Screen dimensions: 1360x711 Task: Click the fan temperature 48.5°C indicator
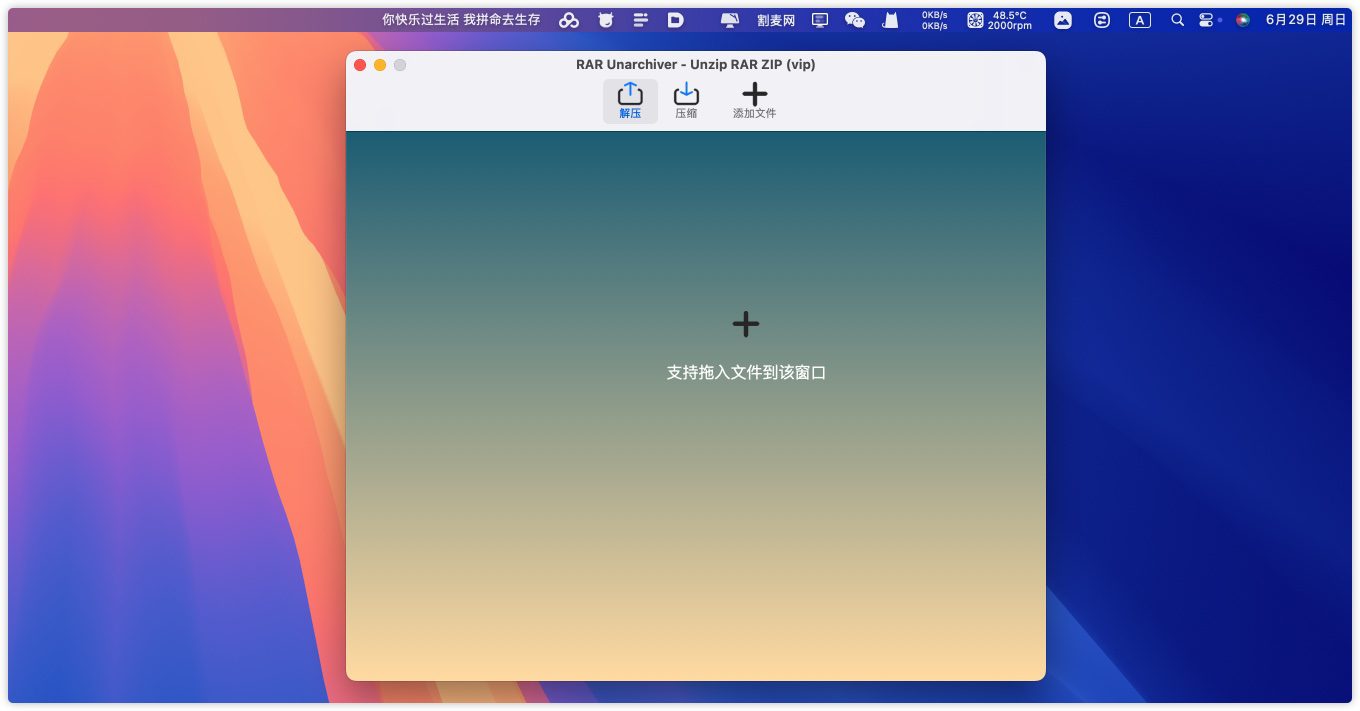[999, 20]
